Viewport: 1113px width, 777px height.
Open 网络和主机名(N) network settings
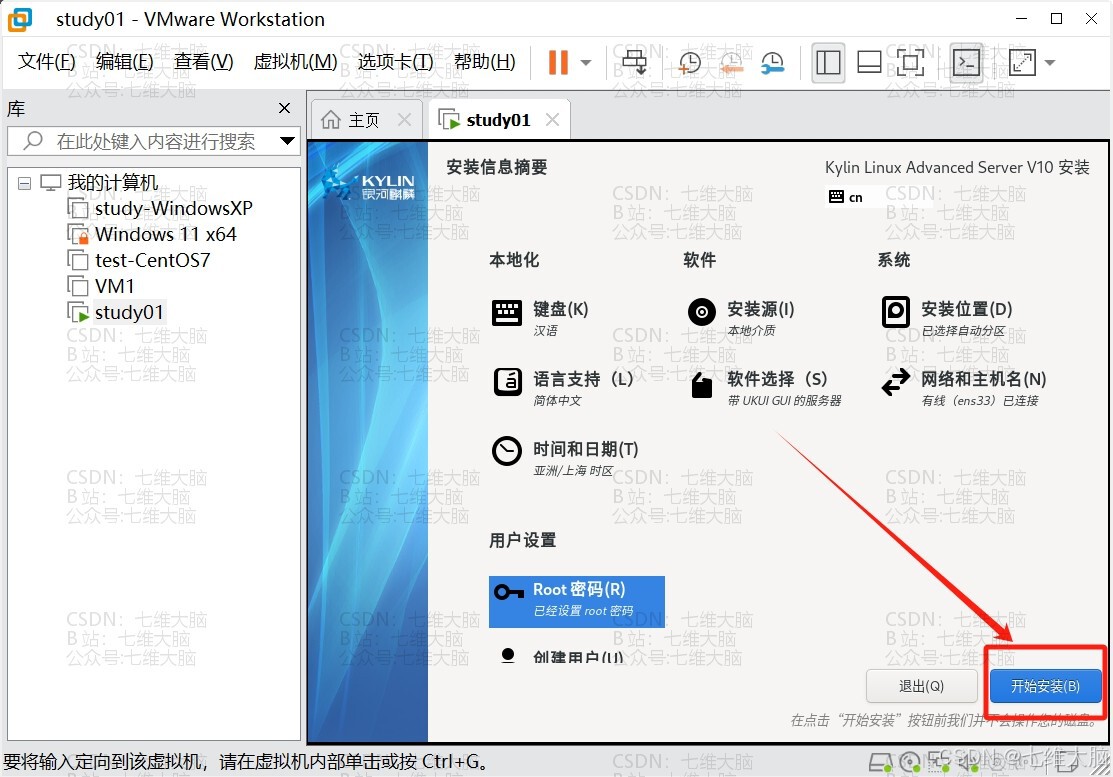coord(964,387)
